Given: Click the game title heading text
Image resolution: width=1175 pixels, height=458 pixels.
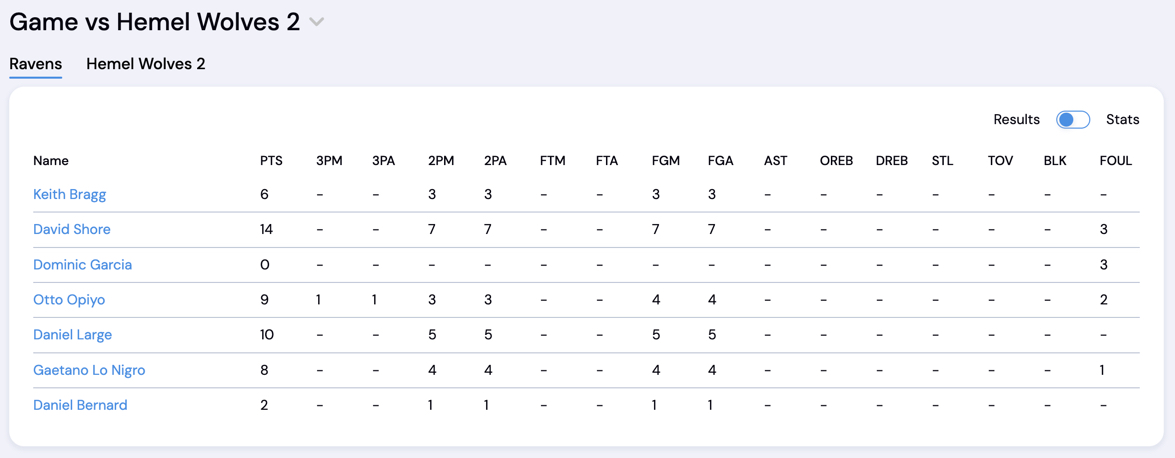Looking at the screenshot, I should tap(155, 22).
